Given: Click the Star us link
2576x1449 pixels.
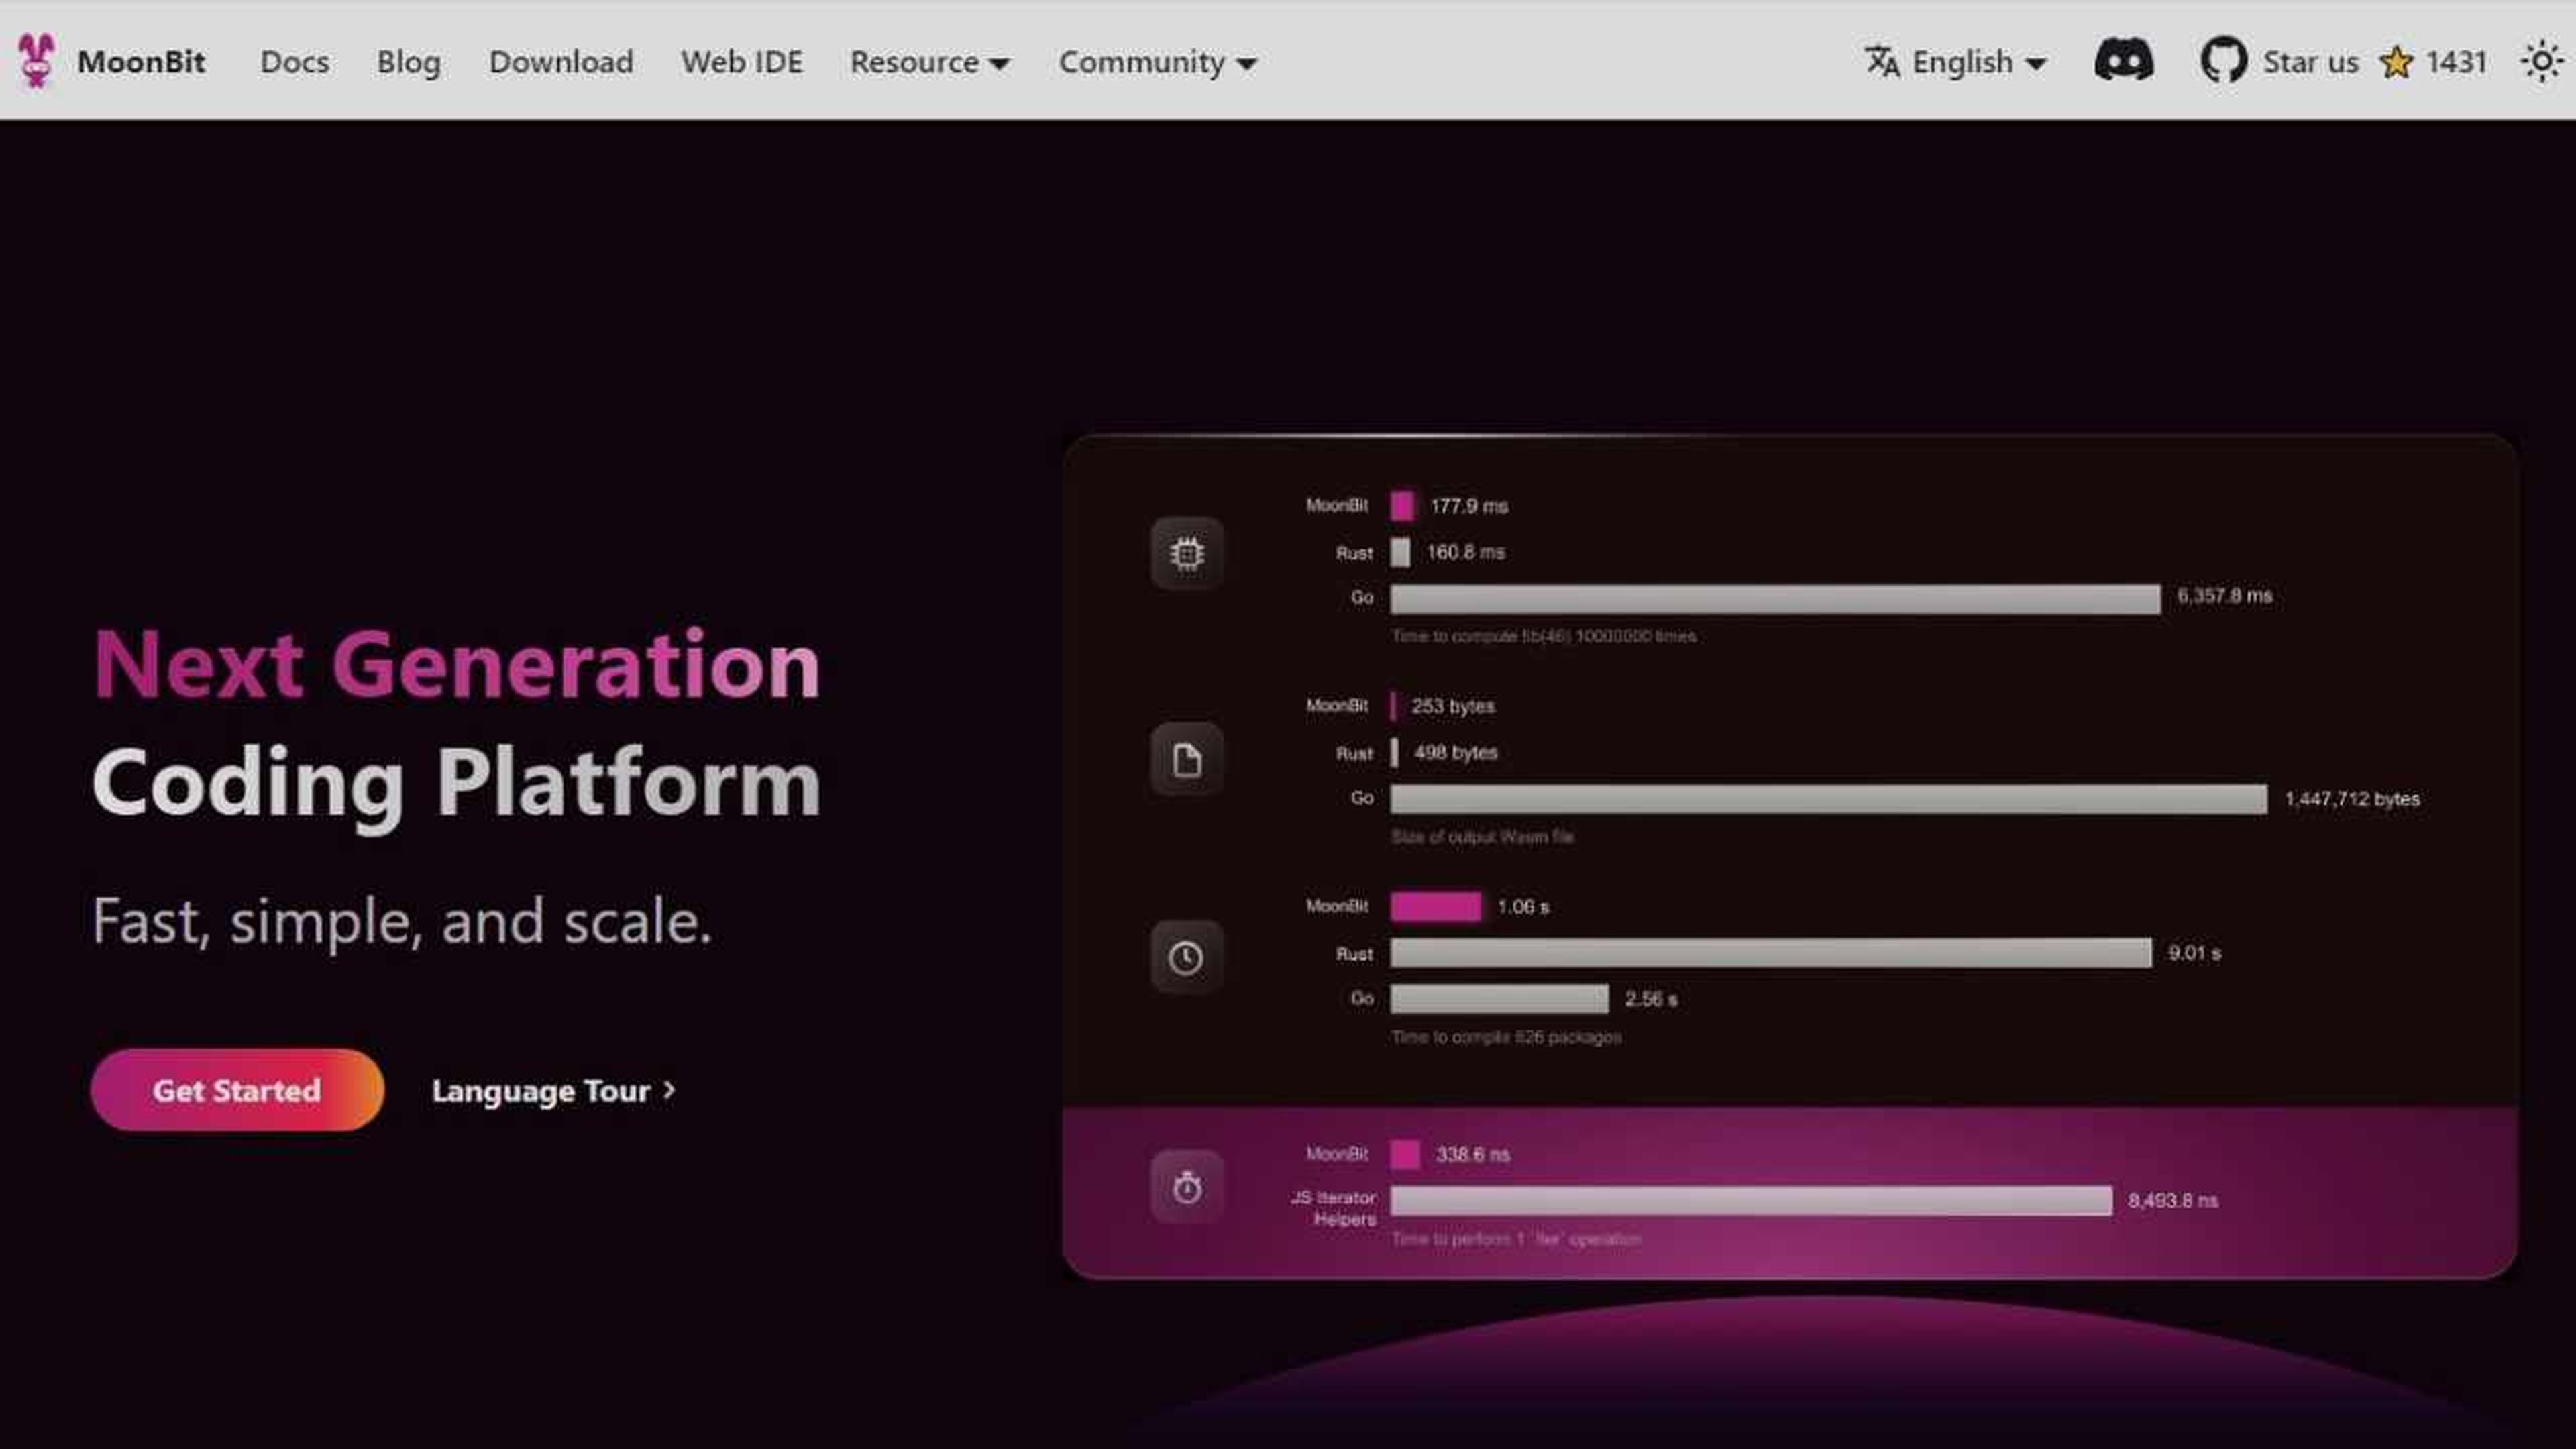Looking at the screenshot, I should point(2310,62).
